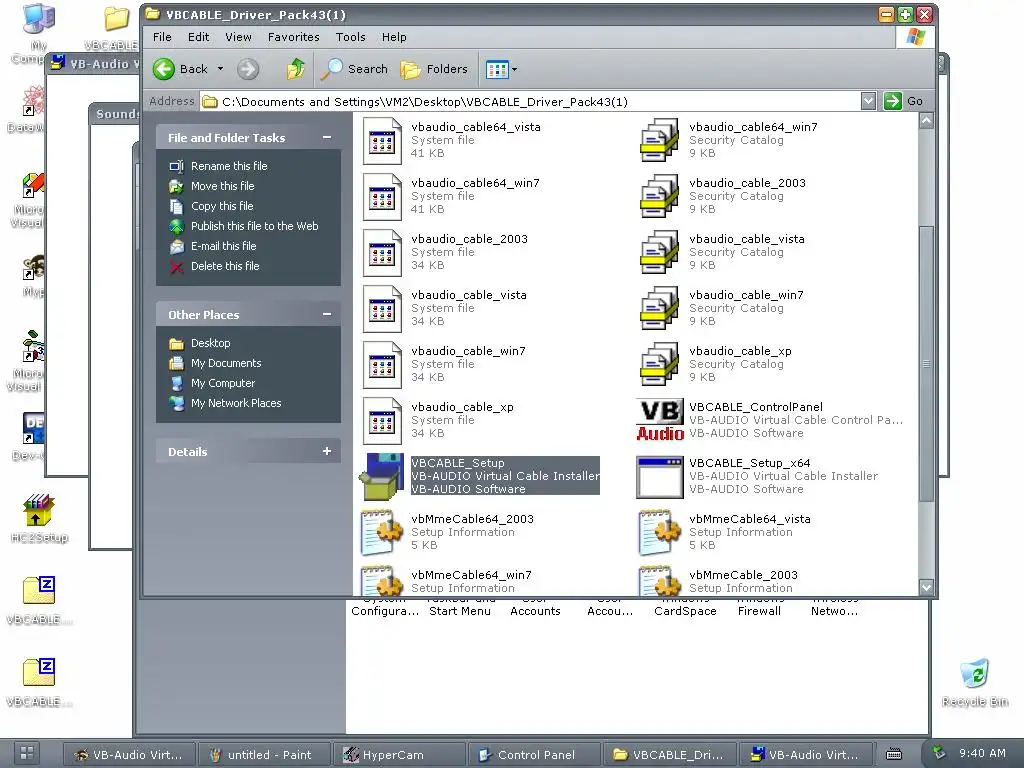Open the View menu
The width and height of the screenshot is (1024, 768).
[x=238, y=37]
